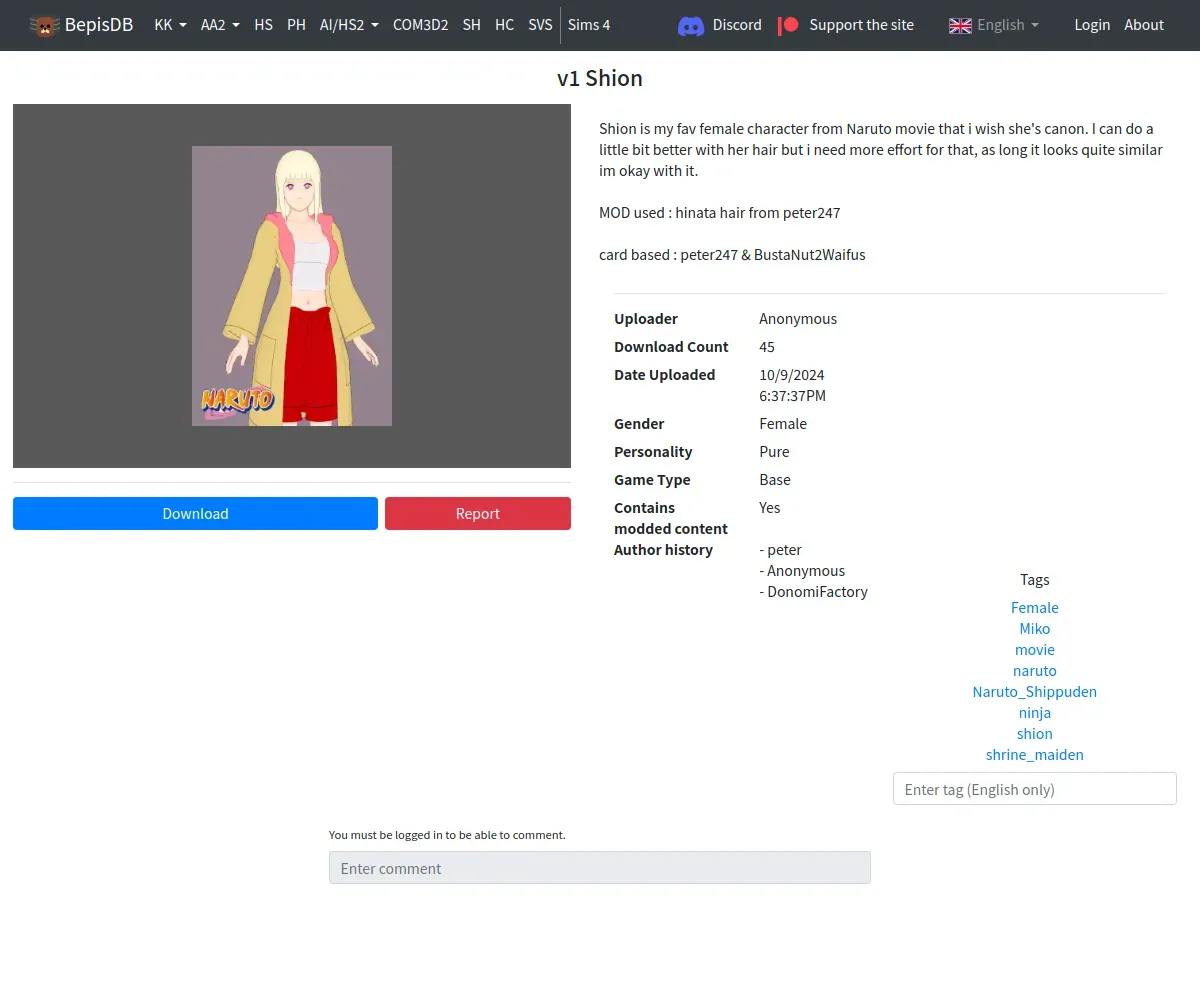This screenshot has height=1000, width=1200.
Task: Click the MOD used description line
Action: [x=720, y=213]
